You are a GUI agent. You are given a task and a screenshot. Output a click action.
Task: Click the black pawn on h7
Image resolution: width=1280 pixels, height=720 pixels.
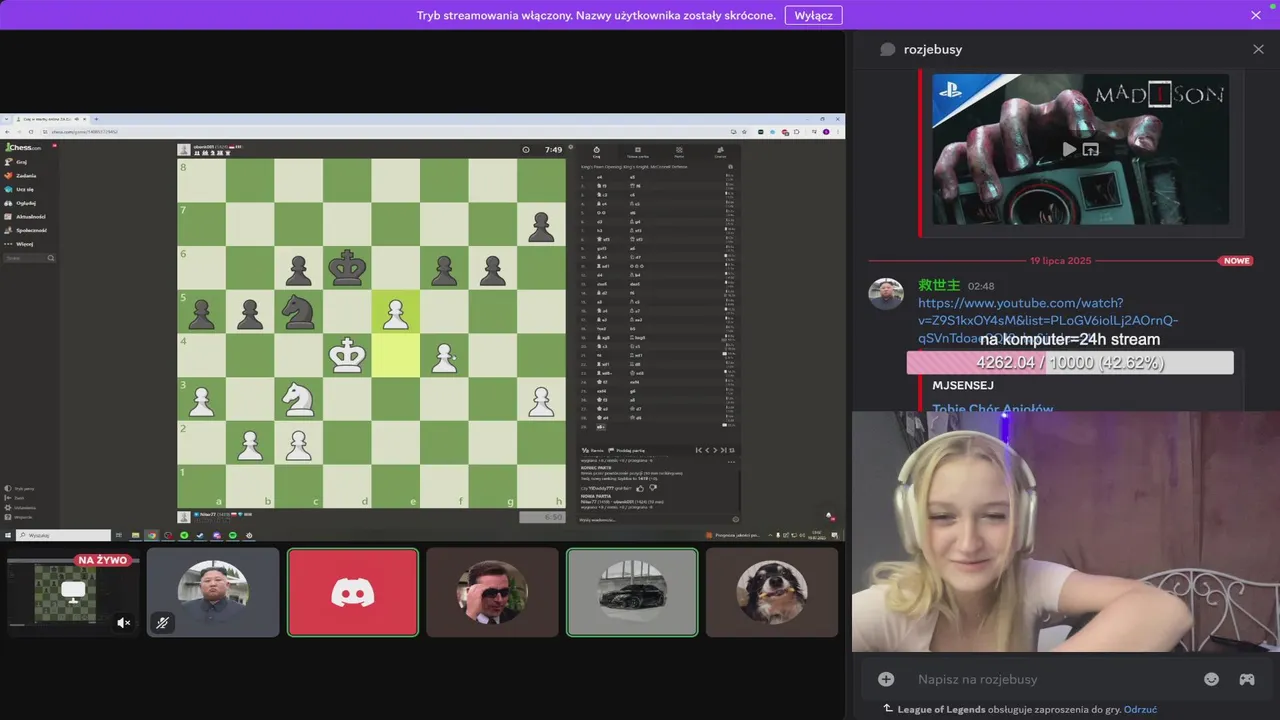click(x=541, y=225)
